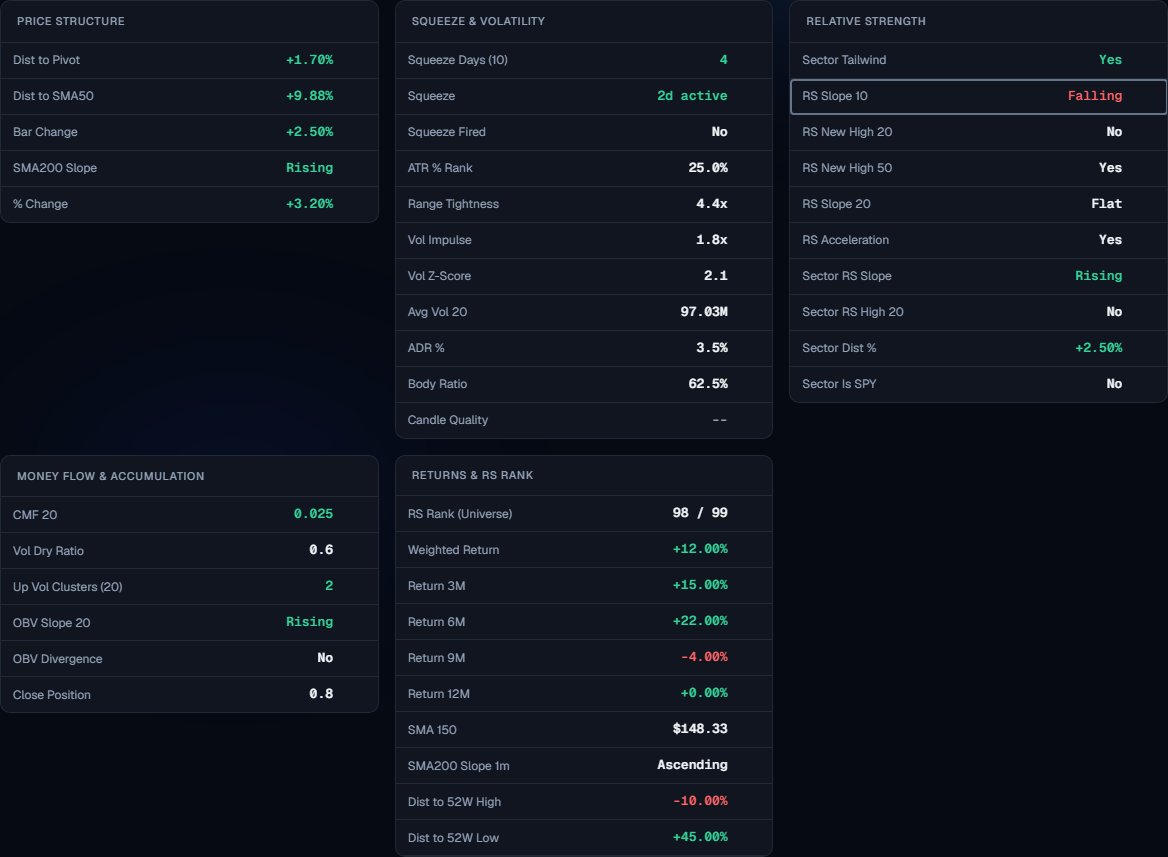Click the Up Vol Clusters (20) label
Viewport: 1168px width, 857px height.
point(68,586)
